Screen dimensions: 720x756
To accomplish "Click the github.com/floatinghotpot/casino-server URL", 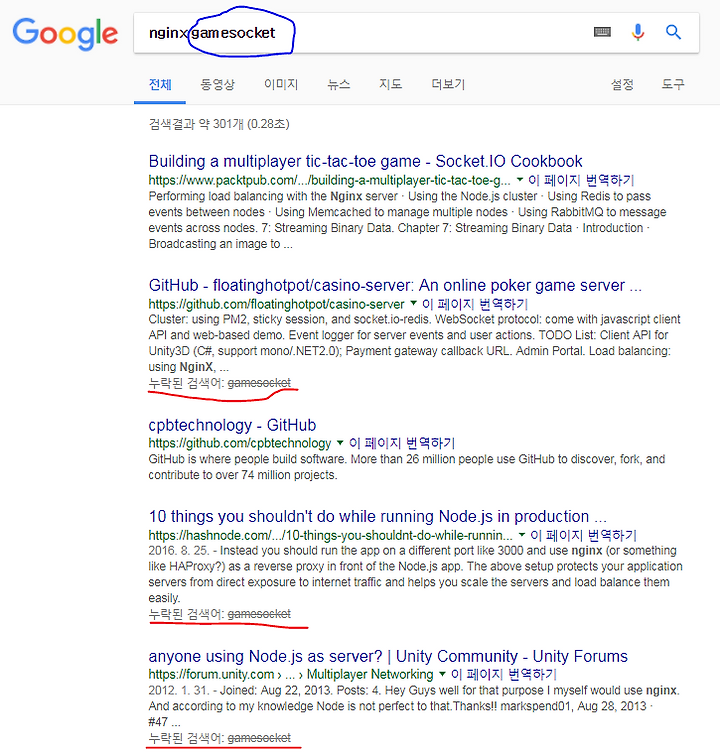I will coord(276,304).
